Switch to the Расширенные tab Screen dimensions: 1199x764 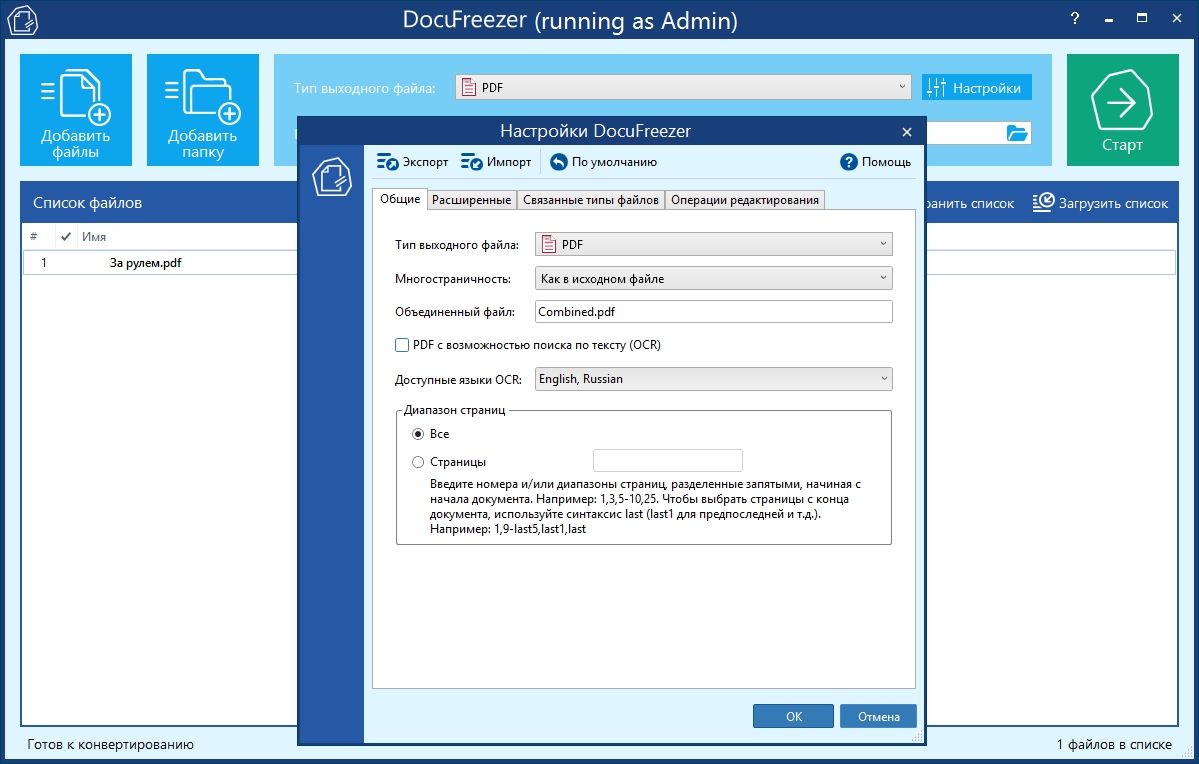pos(472,200)
